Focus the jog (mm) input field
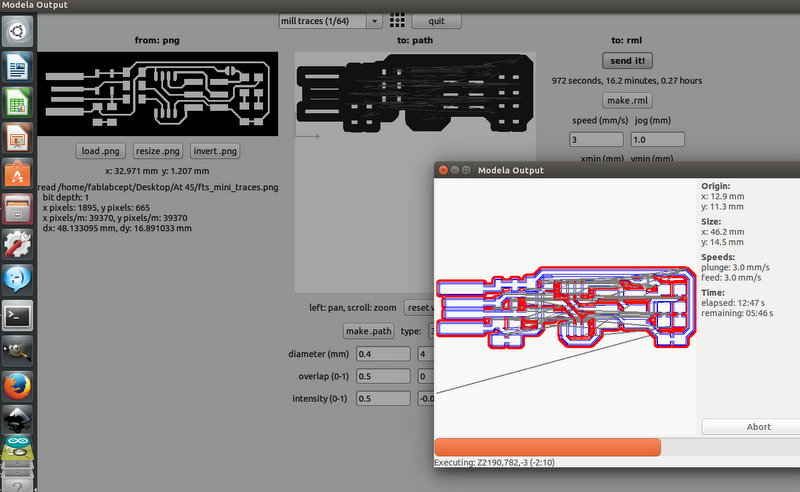Image resolution: width=800 pixels, height=492 pixels. 657,139
